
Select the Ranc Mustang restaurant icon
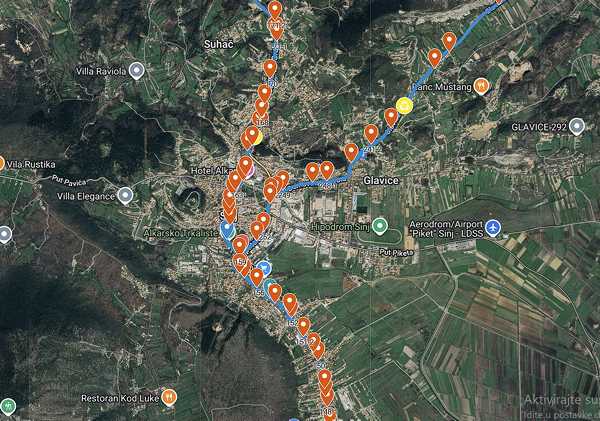click(x=481, y=86)
